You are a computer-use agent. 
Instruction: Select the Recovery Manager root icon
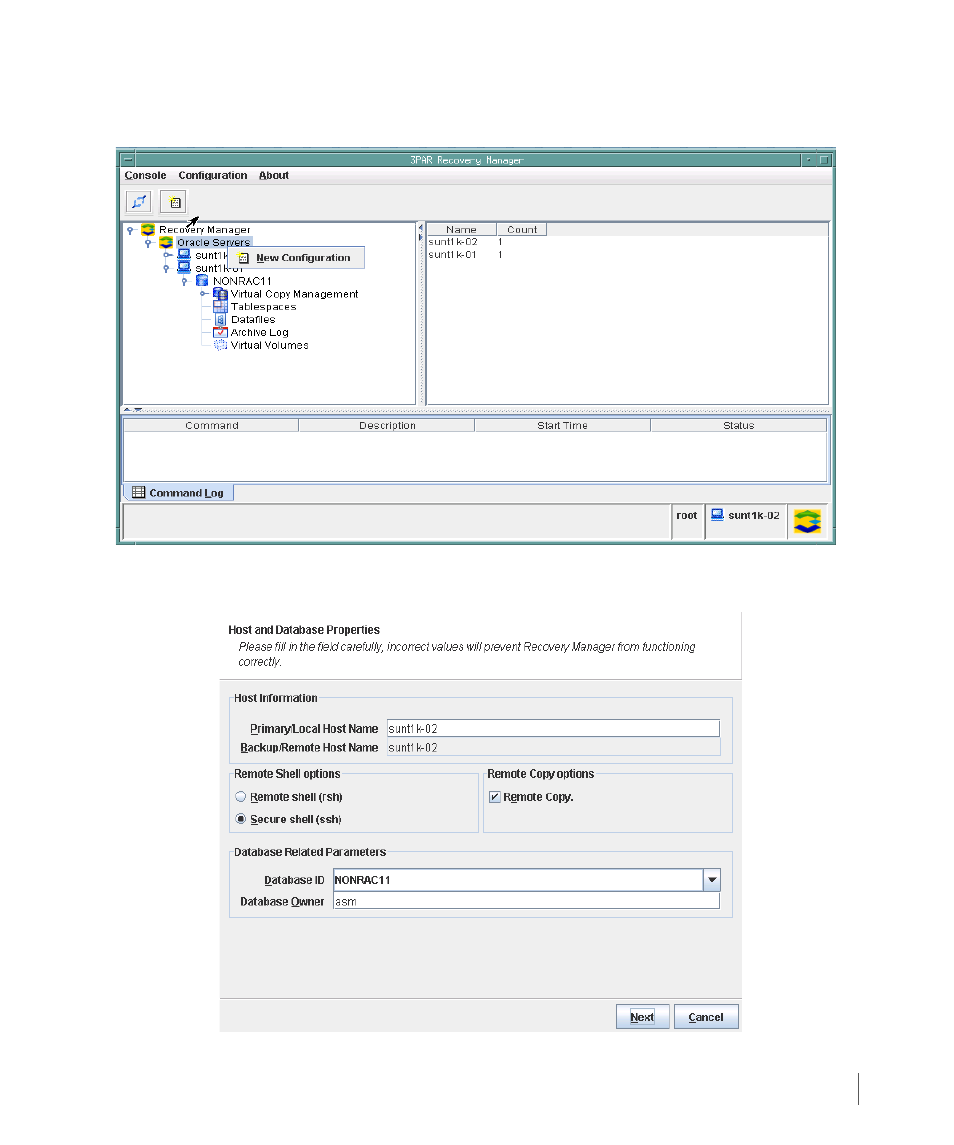(148, 230)
